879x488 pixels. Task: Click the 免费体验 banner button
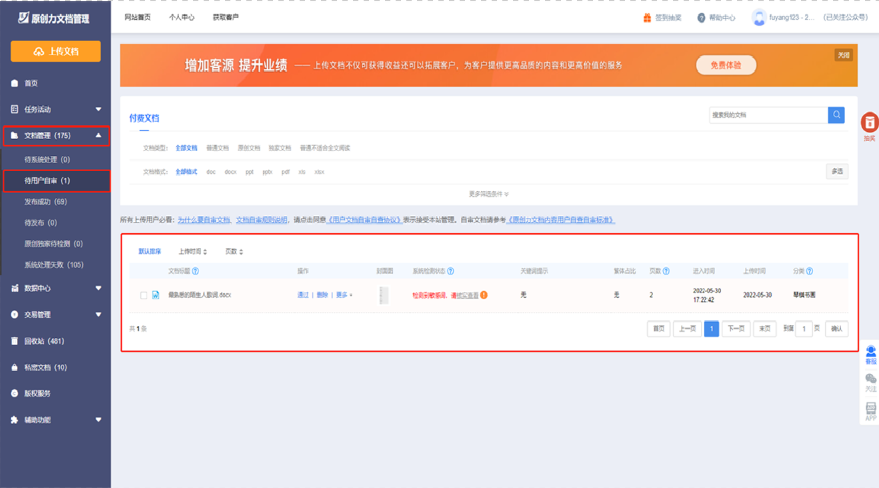(726, 65)
